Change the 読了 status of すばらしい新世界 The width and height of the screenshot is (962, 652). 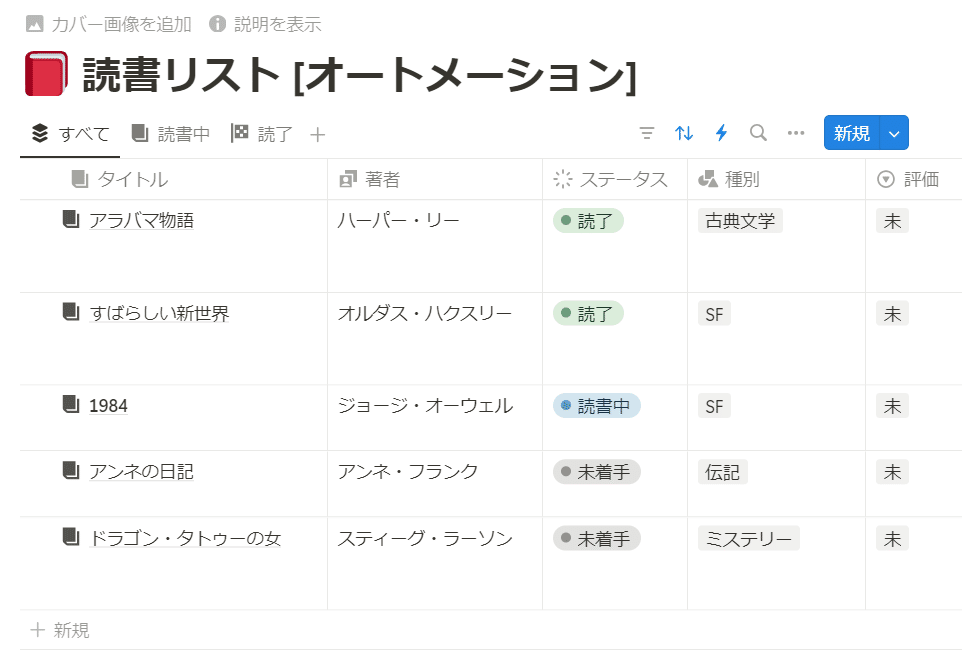(588, 313)
